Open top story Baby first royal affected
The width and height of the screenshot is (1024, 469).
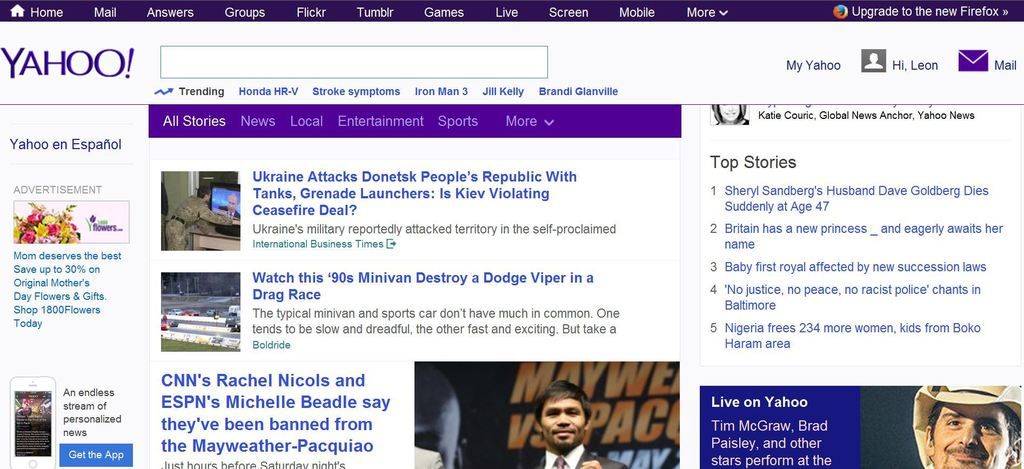click(856, 267)
